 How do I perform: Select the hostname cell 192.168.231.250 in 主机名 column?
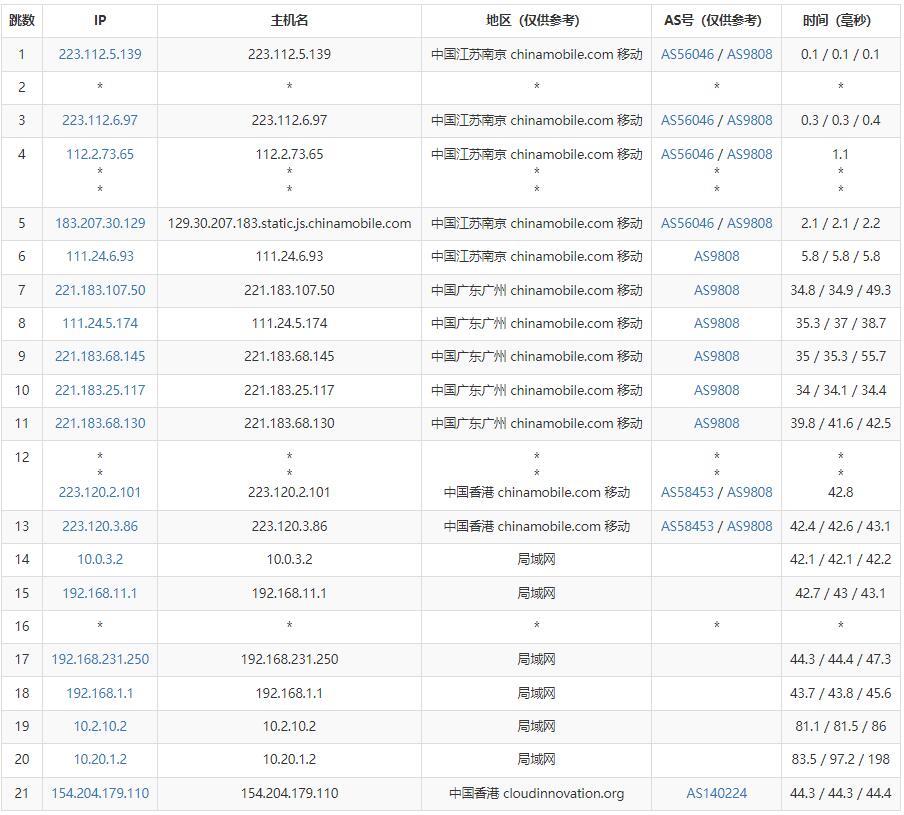(x=289, y=659)
